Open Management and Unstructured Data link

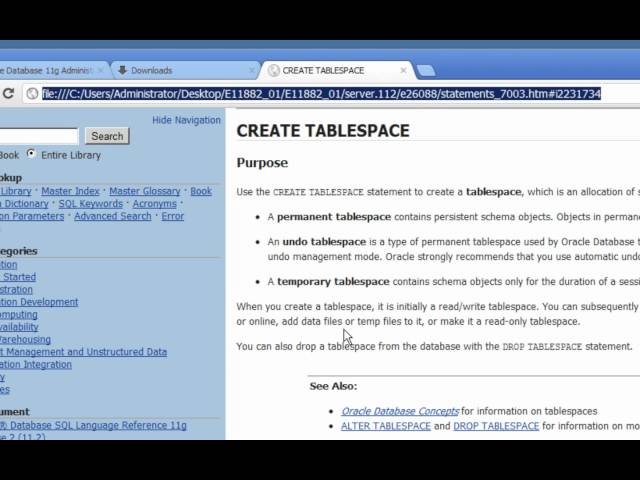coord(83,352)
